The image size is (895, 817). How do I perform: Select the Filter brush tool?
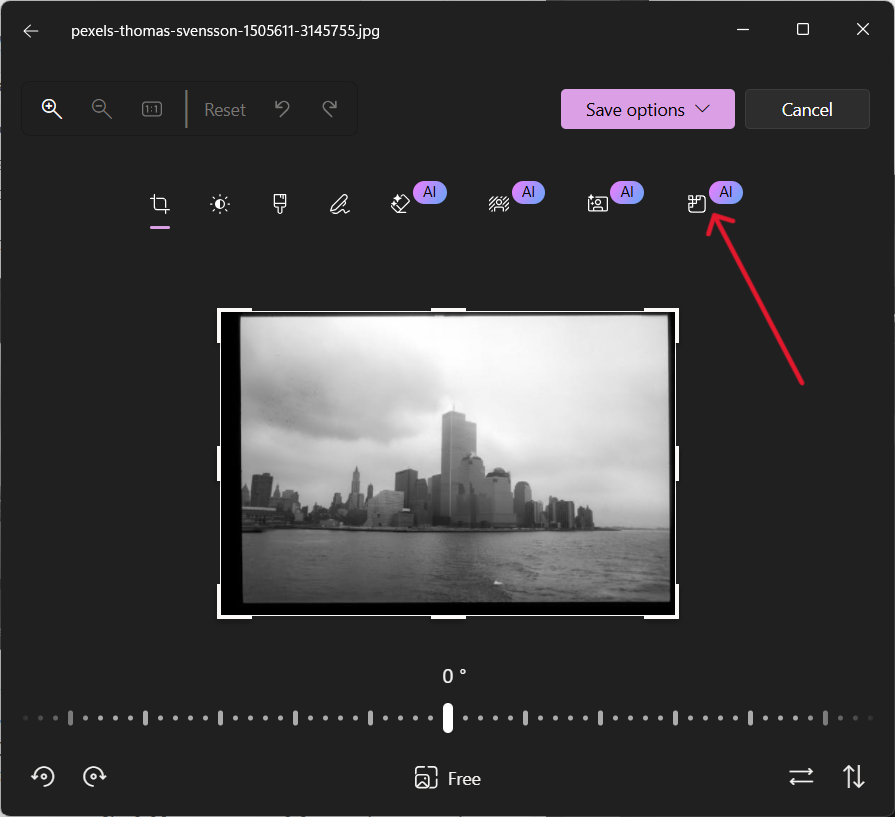click(280, 204)
